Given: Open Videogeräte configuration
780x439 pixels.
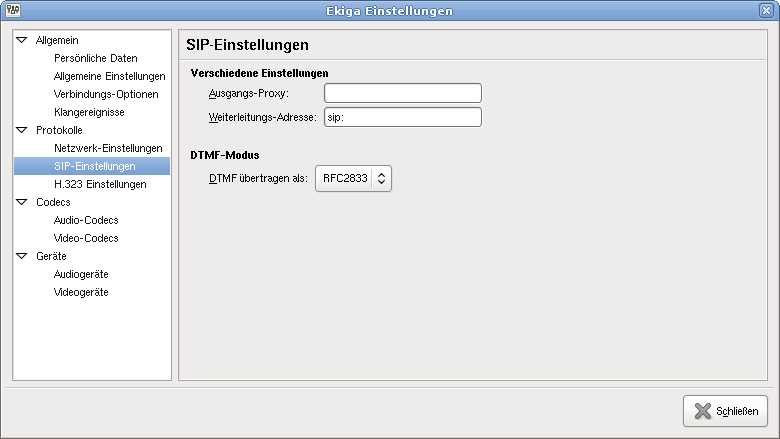Looking at the screenshot, I should pos(81,292).
